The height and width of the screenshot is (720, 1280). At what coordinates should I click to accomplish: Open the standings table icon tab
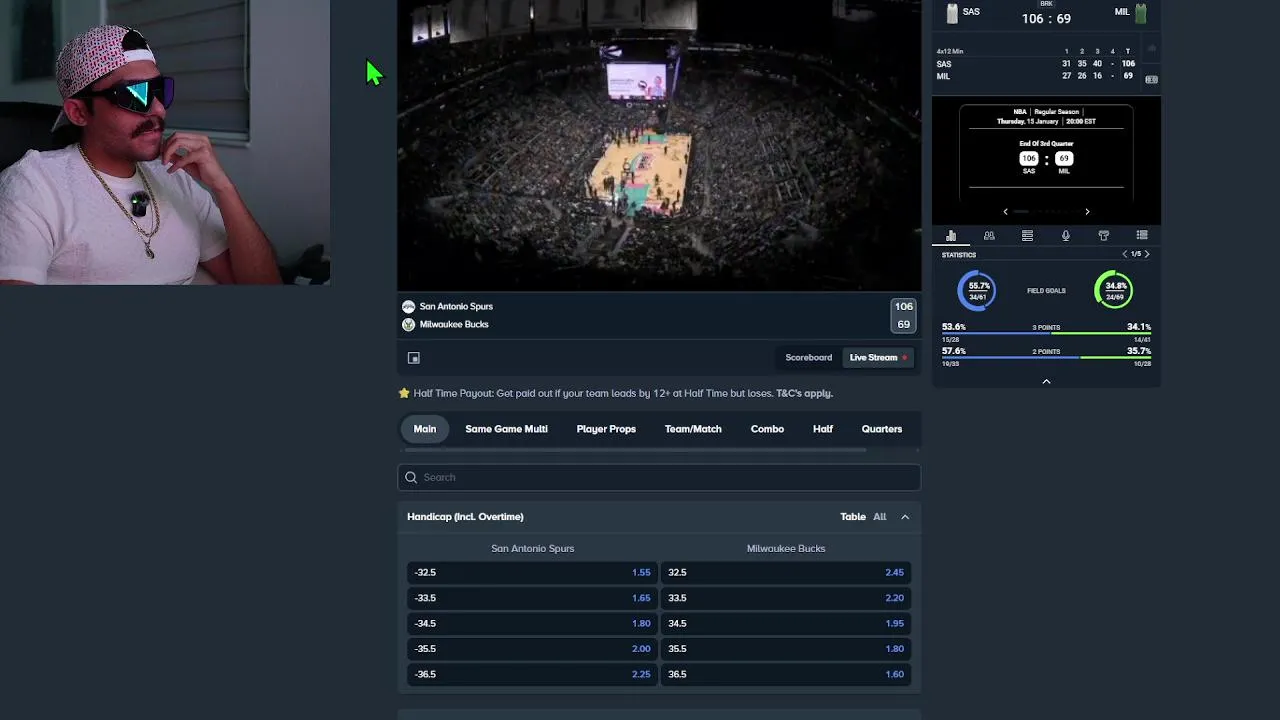coord(1027,236)
